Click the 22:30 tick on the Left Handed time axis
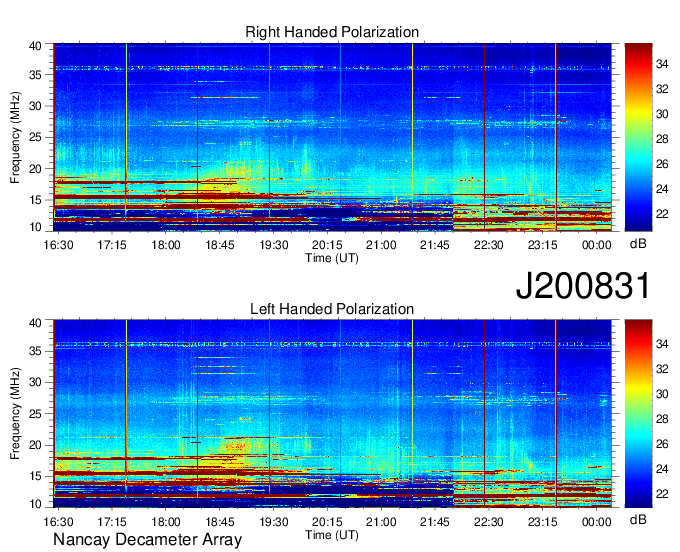Viewport: 680px width, 552px height. pos(489,522)
